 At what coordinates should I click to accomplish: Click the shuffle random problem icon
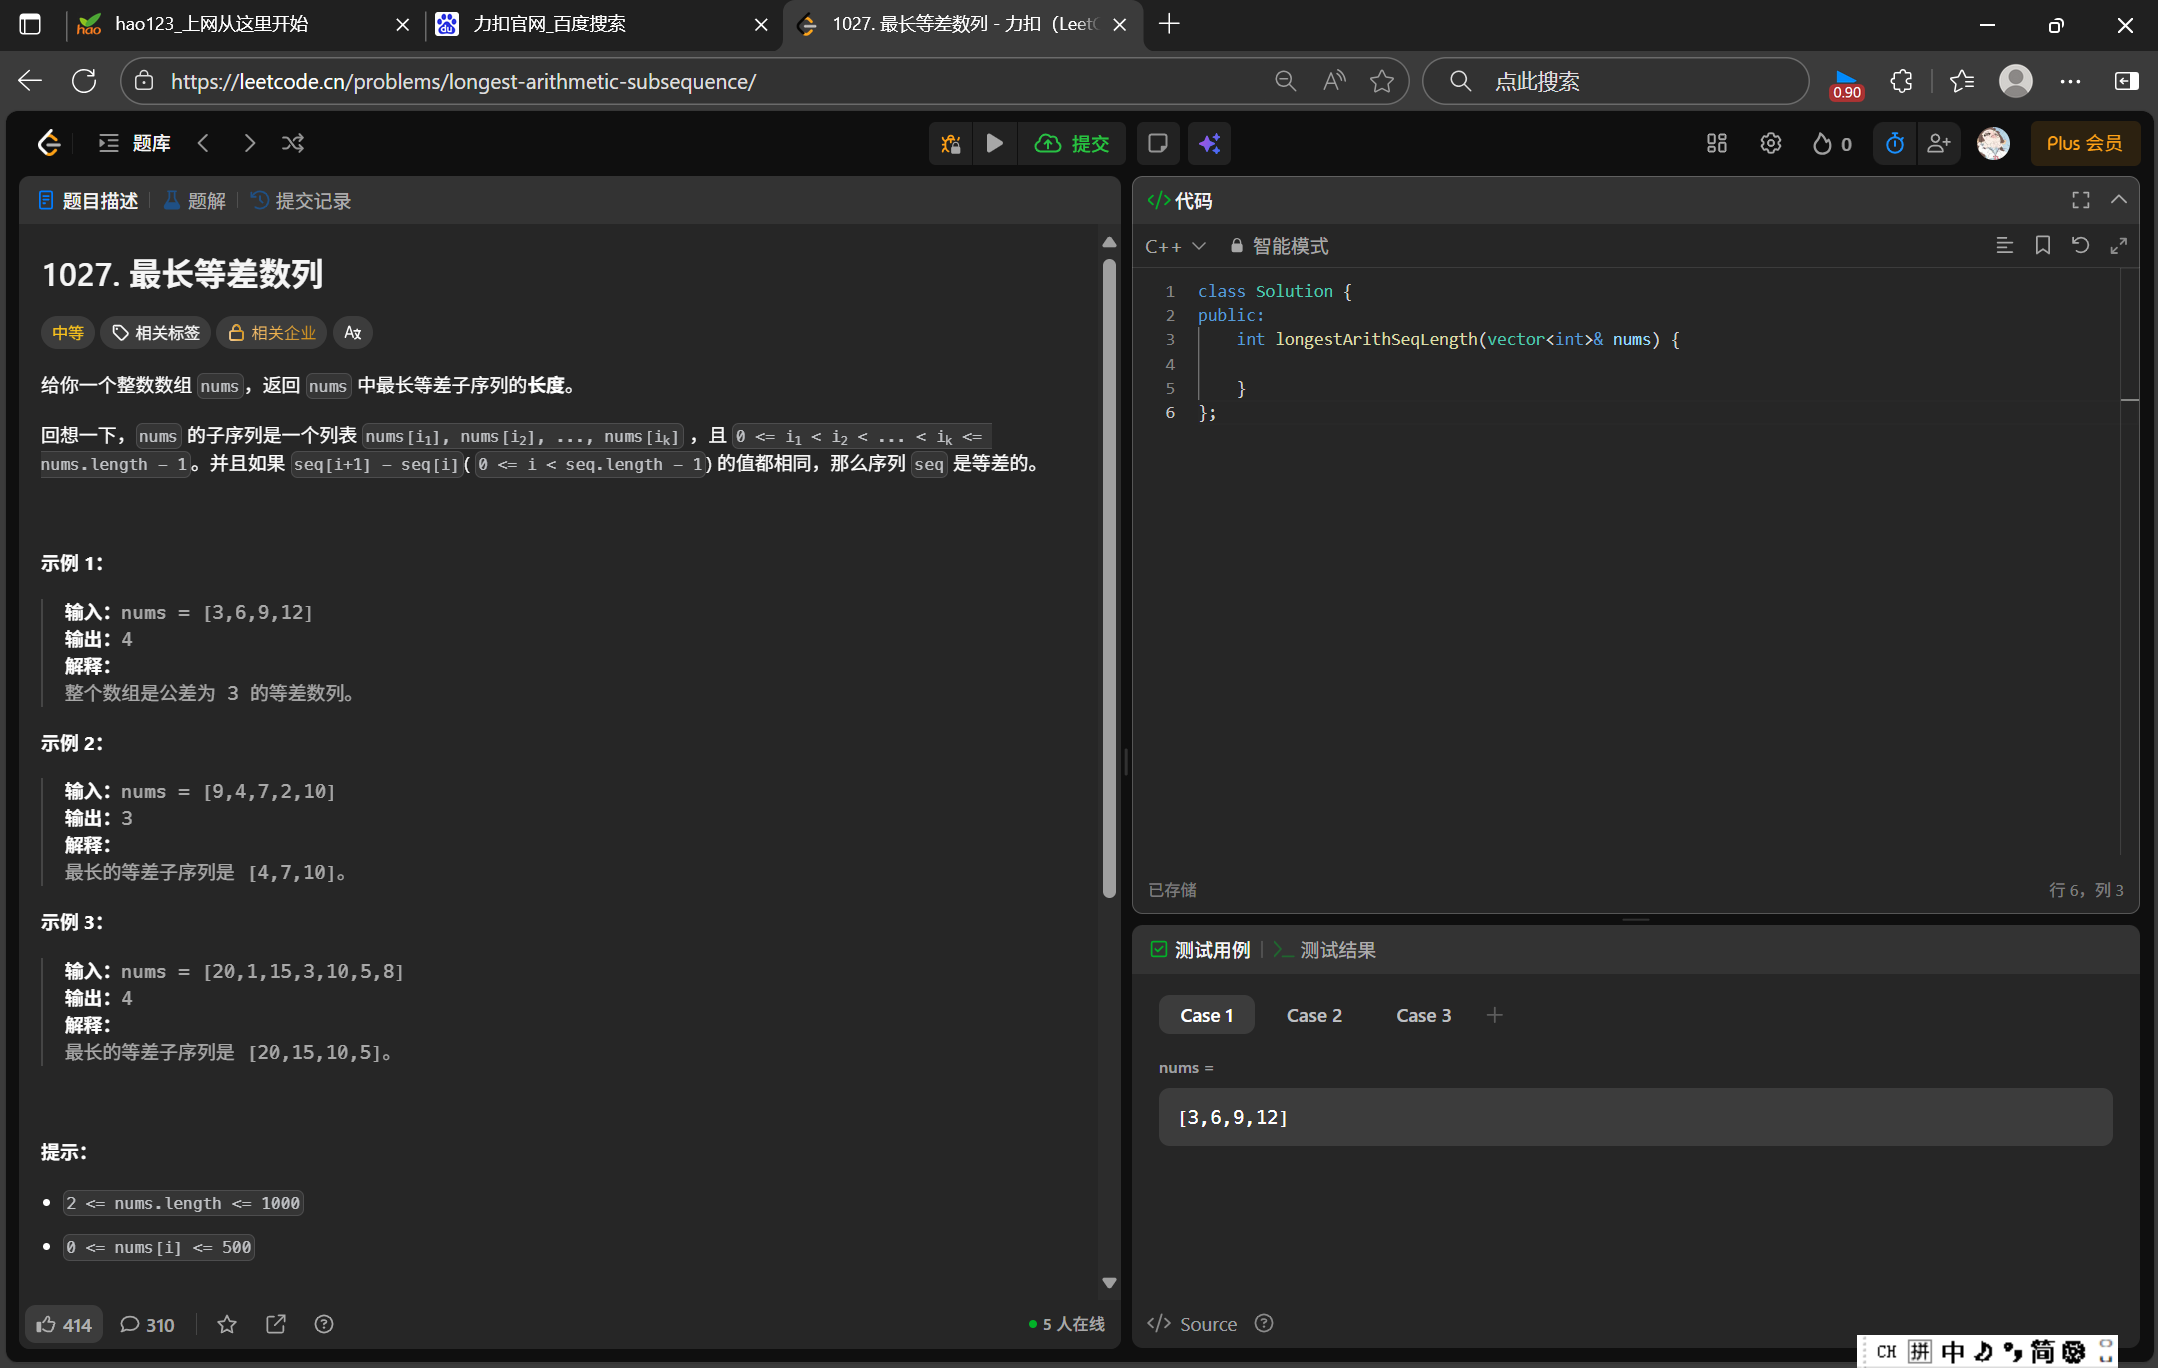click(293, 143)
